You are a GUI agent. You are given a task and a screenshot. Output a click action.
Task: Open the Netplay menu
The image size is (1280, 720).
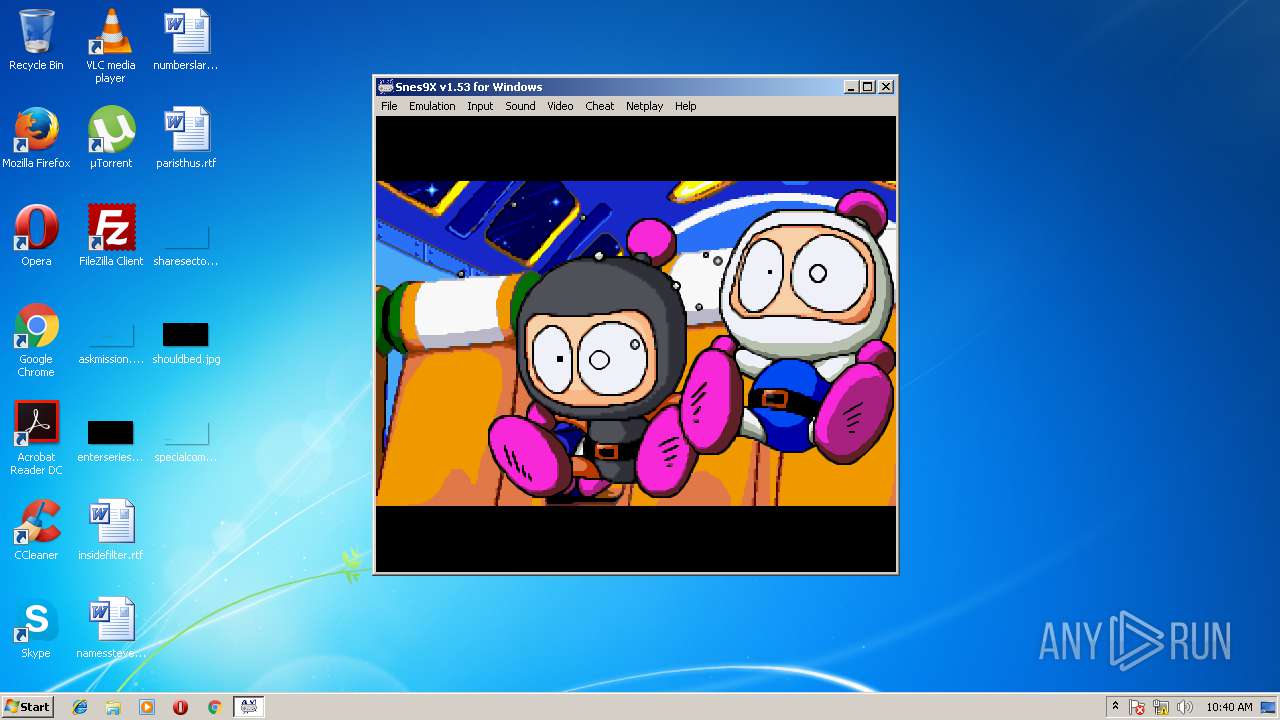[x=644, y=106]
